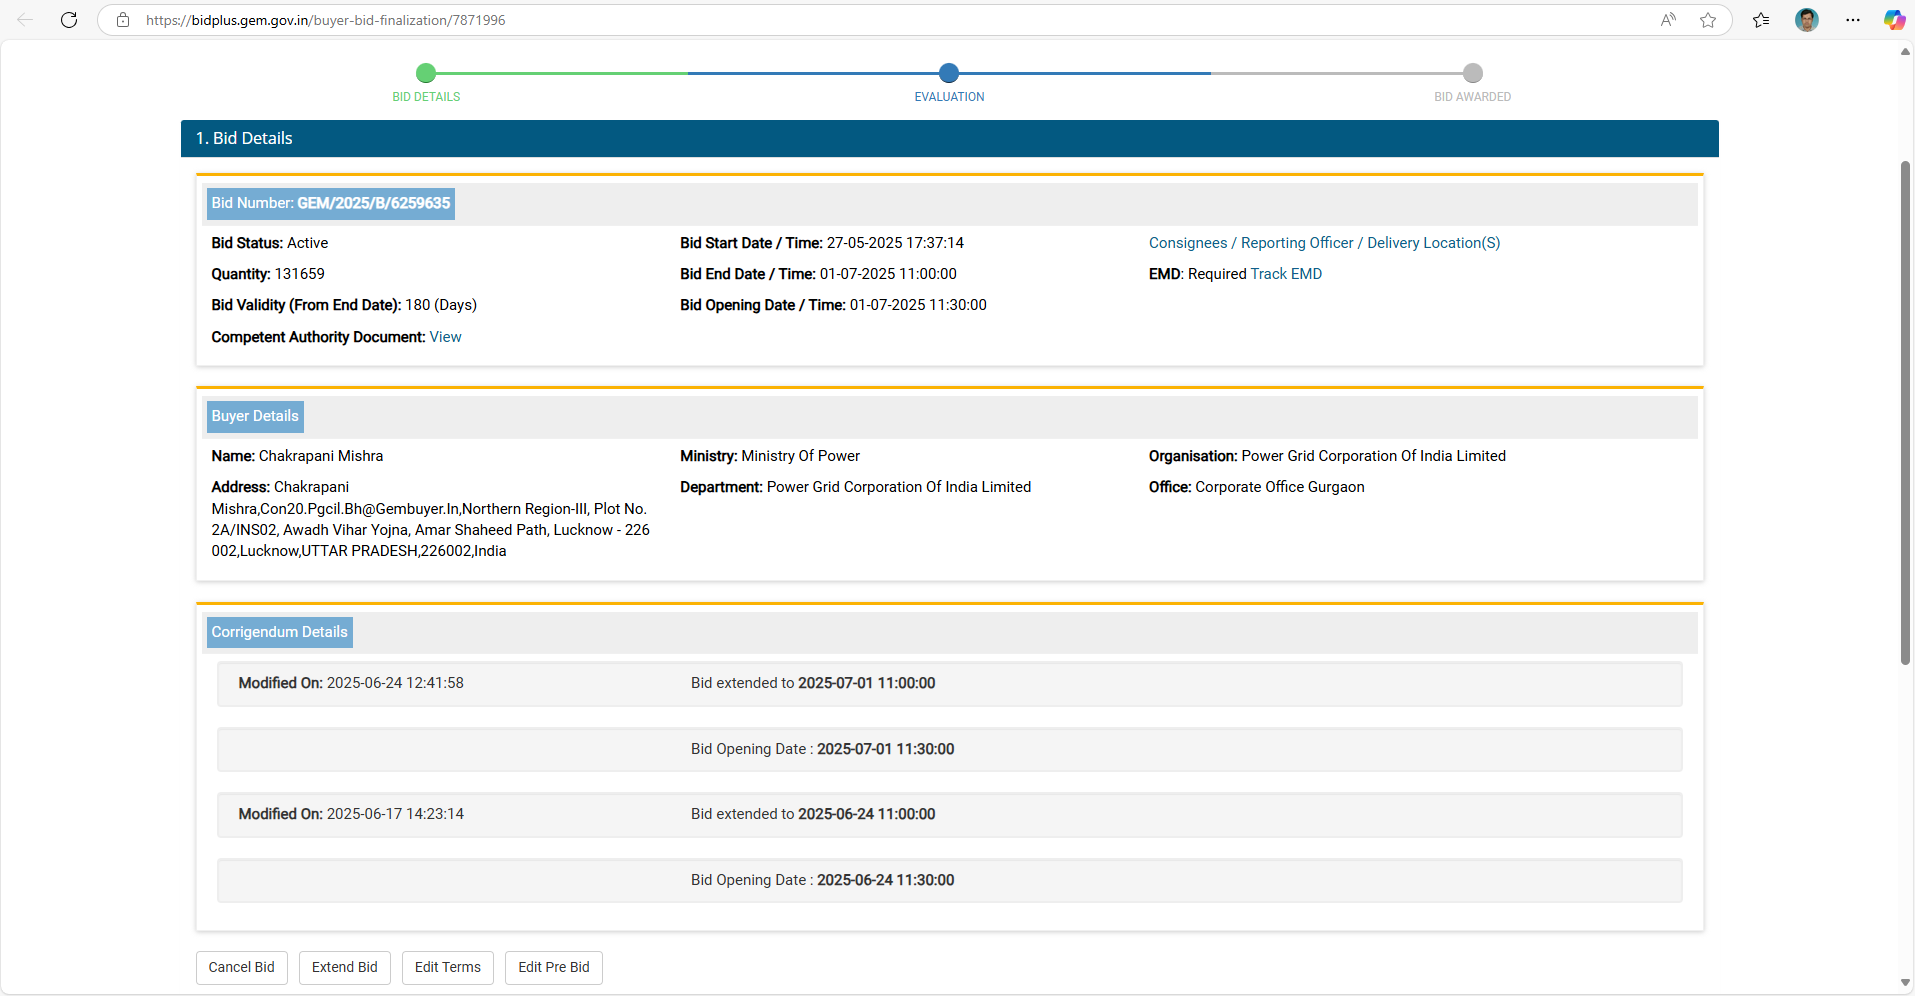Click the Edit Pre Bid button
Viewport: 1915px width, 996px height.
[554, 967]
